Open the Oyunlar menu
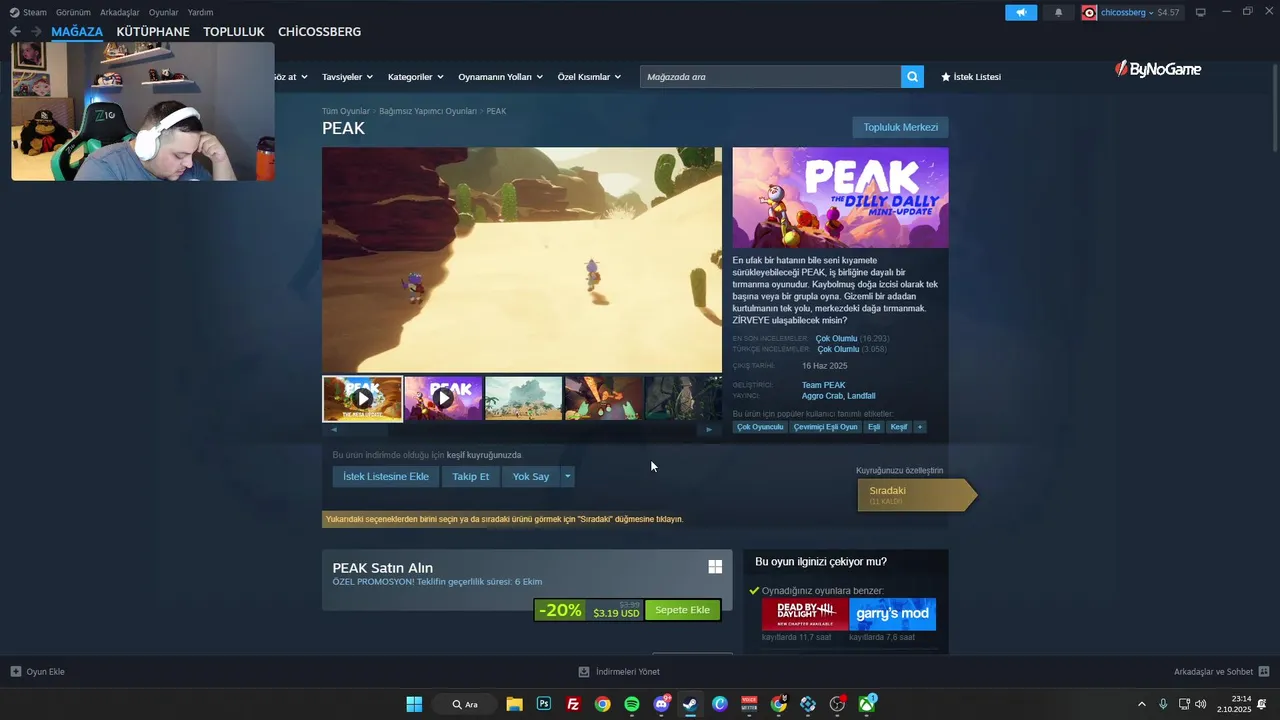The image size is (1280, 720). click(163, 12)
